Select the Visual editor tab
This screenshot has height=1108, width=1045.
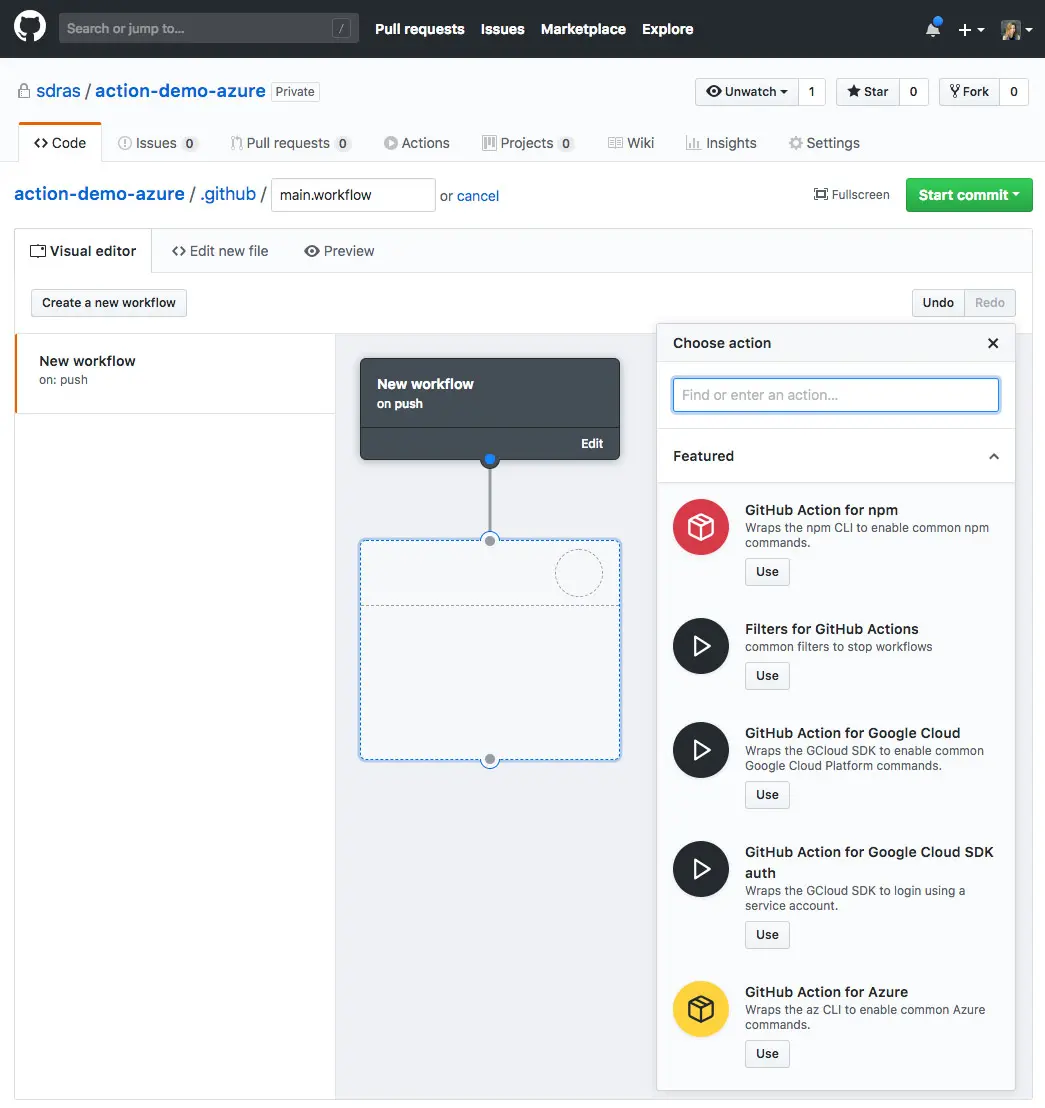click(83, 251)
